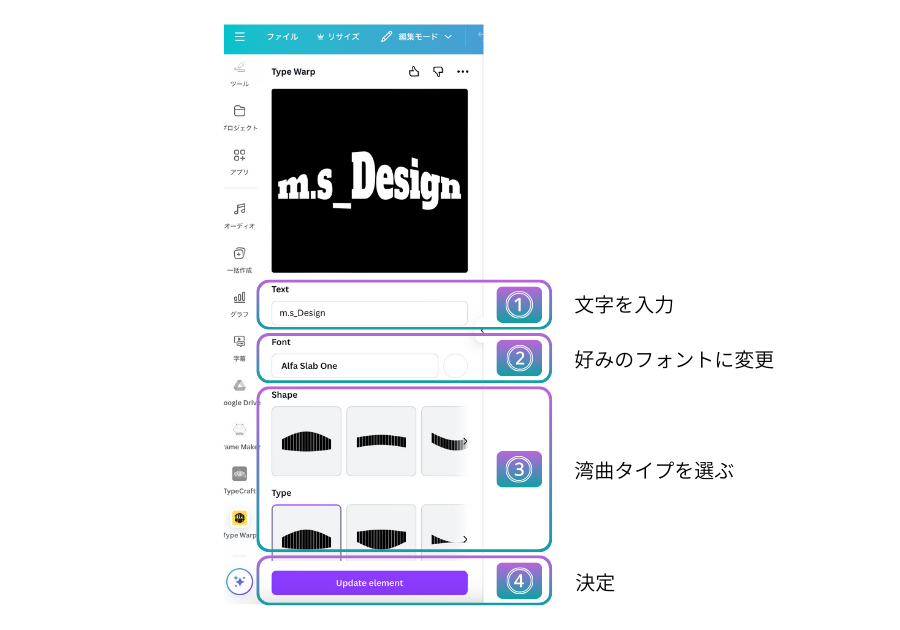Click the magic sparkle assistant button

240,581
